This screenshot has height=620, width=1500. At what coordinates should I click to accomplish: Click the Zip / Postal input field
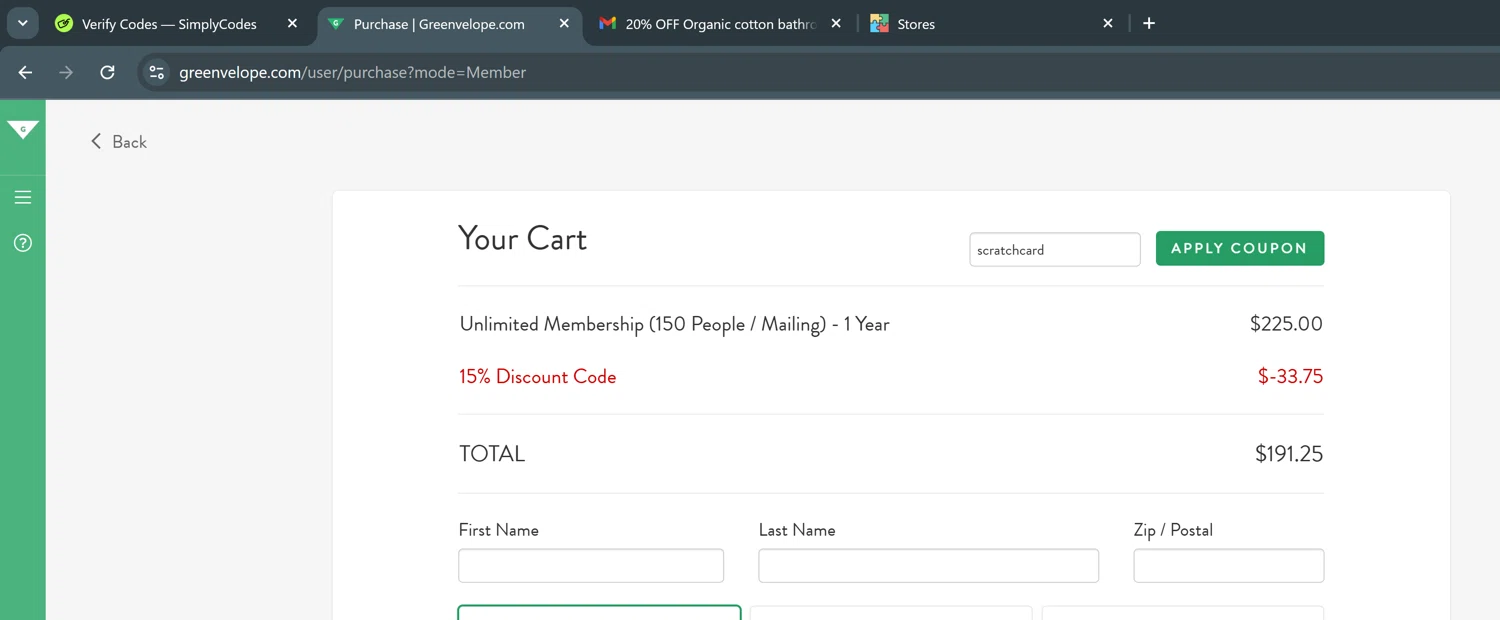pyautogui.click(x=1228, y=566)
